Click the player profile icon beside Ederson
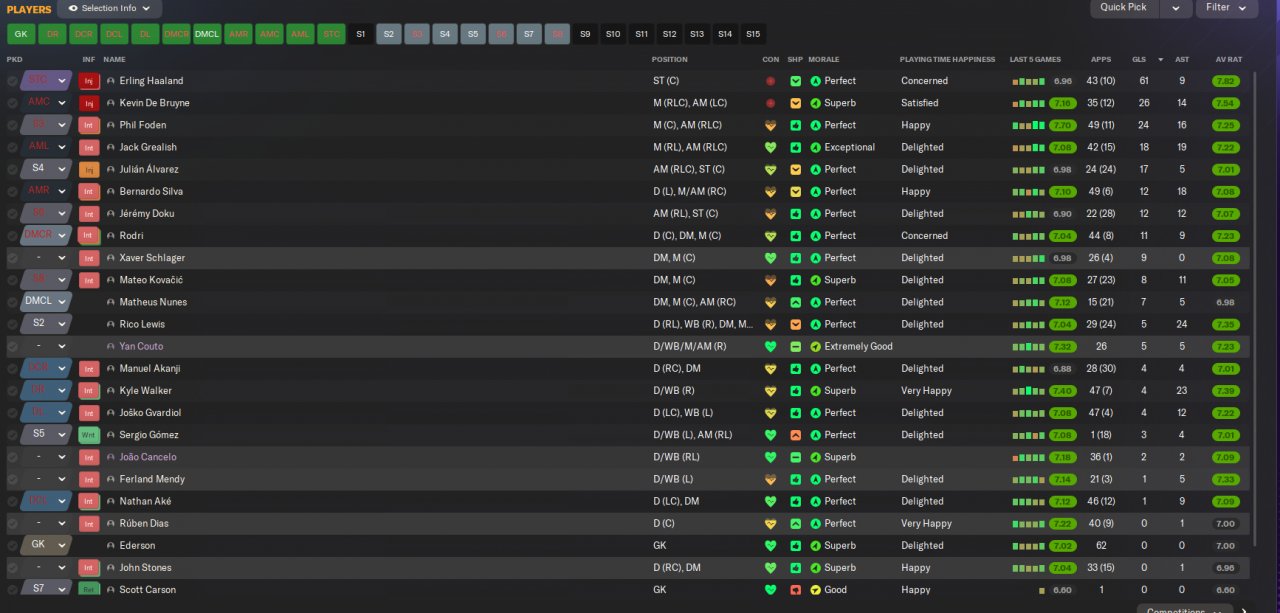 pyautogui.click(x=111, y=546)
